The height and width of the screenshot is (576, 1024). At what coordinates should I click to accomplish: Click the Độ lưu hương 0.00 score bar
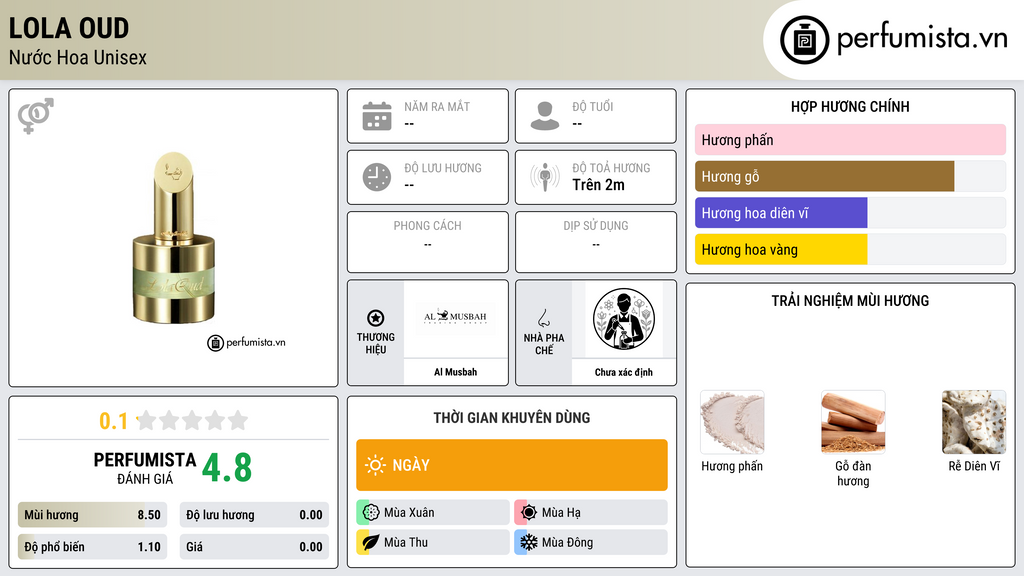coord(254,515)
